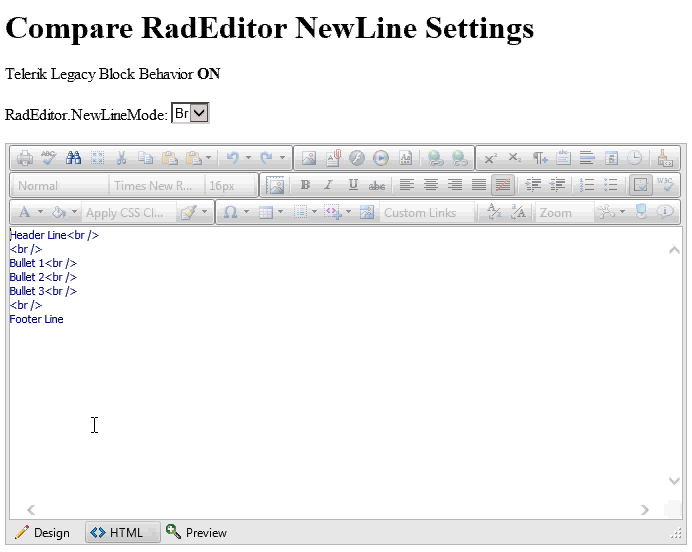Open the Custom Links dropdown

pos(427,213)
